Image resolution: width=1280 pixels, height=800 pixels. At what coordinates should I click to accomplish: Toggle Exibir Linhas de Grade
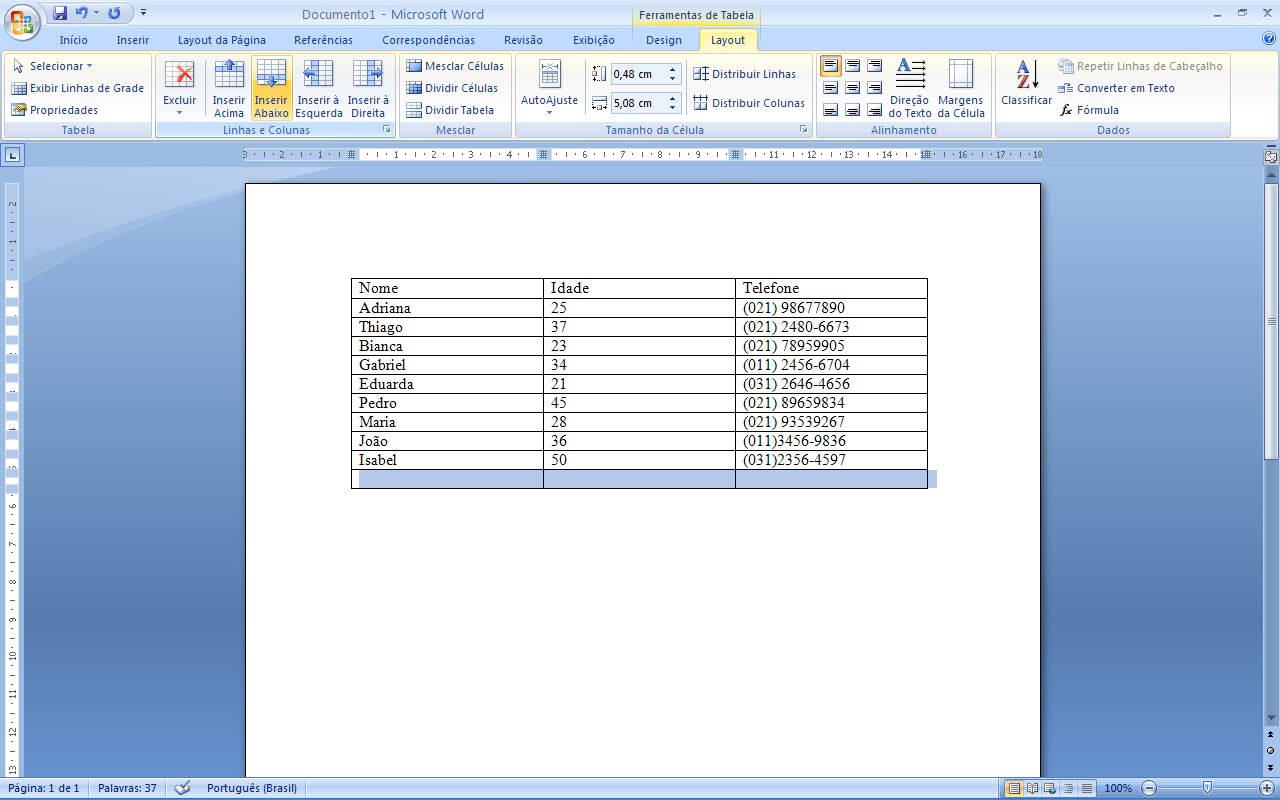tap(78, 88)
